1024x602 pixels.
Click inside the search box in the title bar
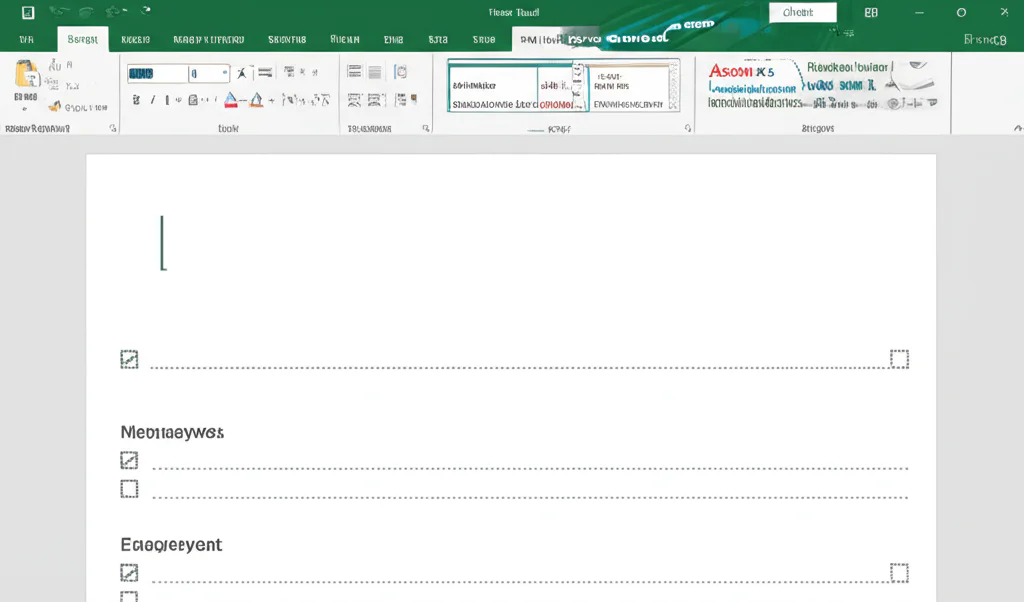click(x=802, y=12)
